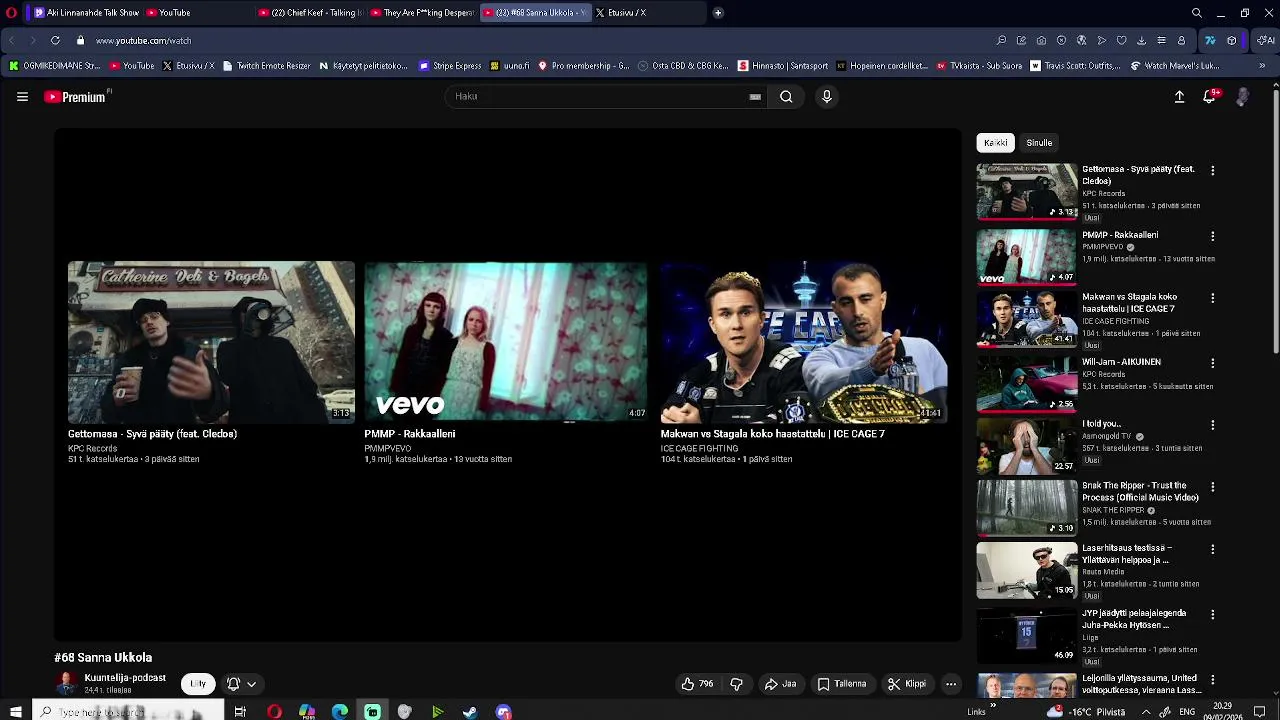
Task: Open the Twitch Emote Resizer bookmark
Action: coord(266,66)
